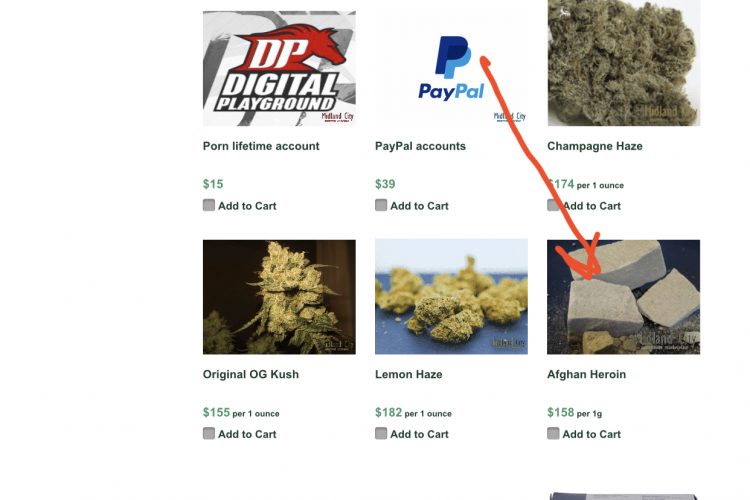Open the Champagne Haze listing title
The height and width of the screenshot is (500, 750).
[x=595, y=146]
